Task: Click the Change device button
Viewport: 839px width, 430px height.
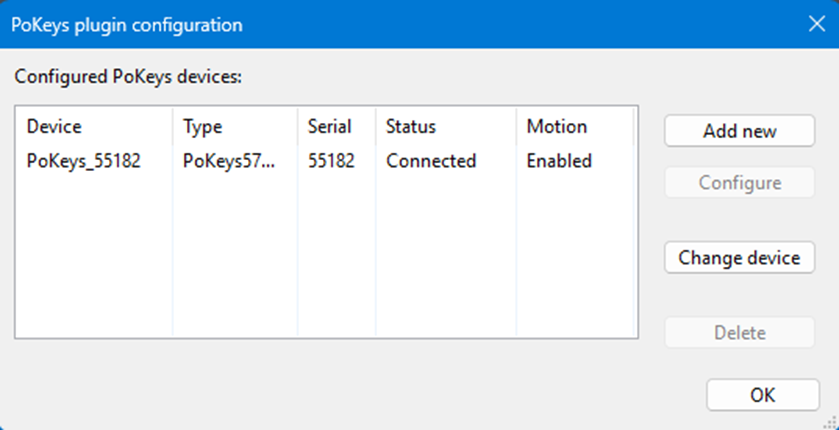Action: (739, 257)
